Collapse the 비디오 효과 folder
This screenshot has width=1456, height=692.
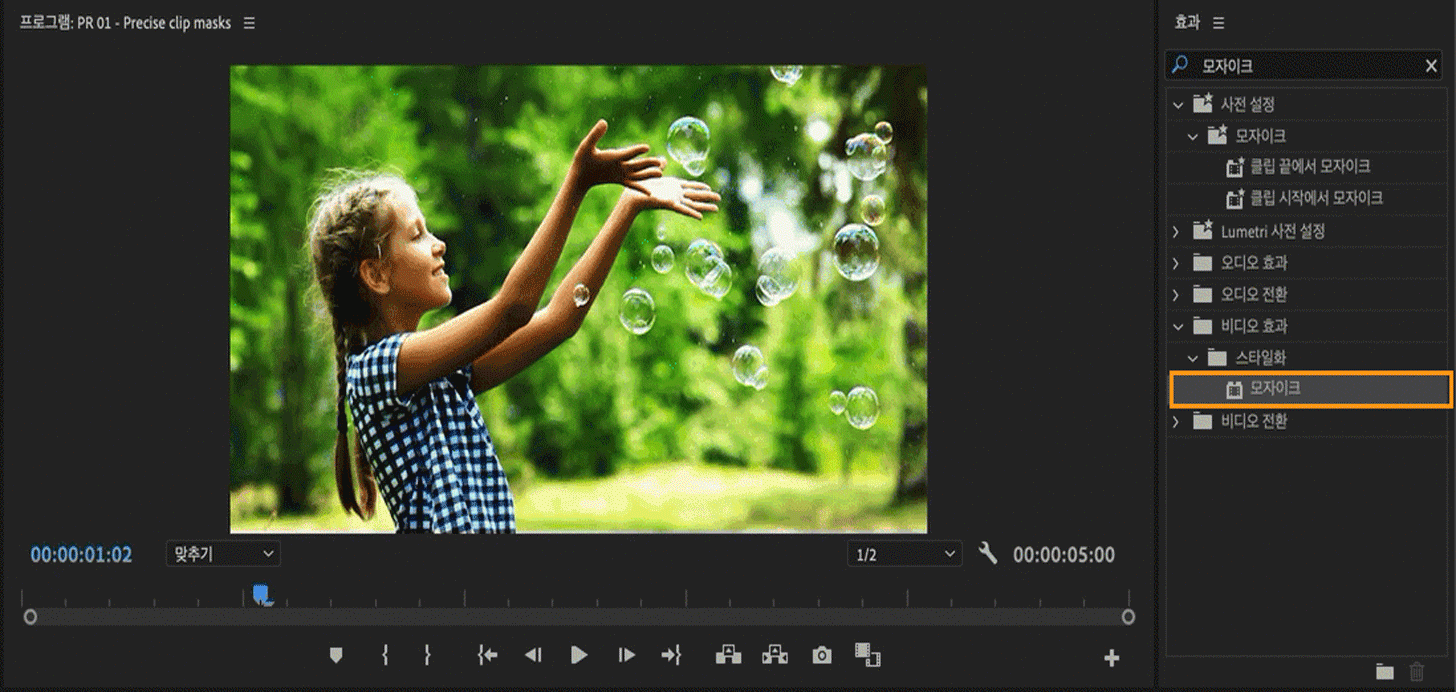click(x=1178, y=326)
